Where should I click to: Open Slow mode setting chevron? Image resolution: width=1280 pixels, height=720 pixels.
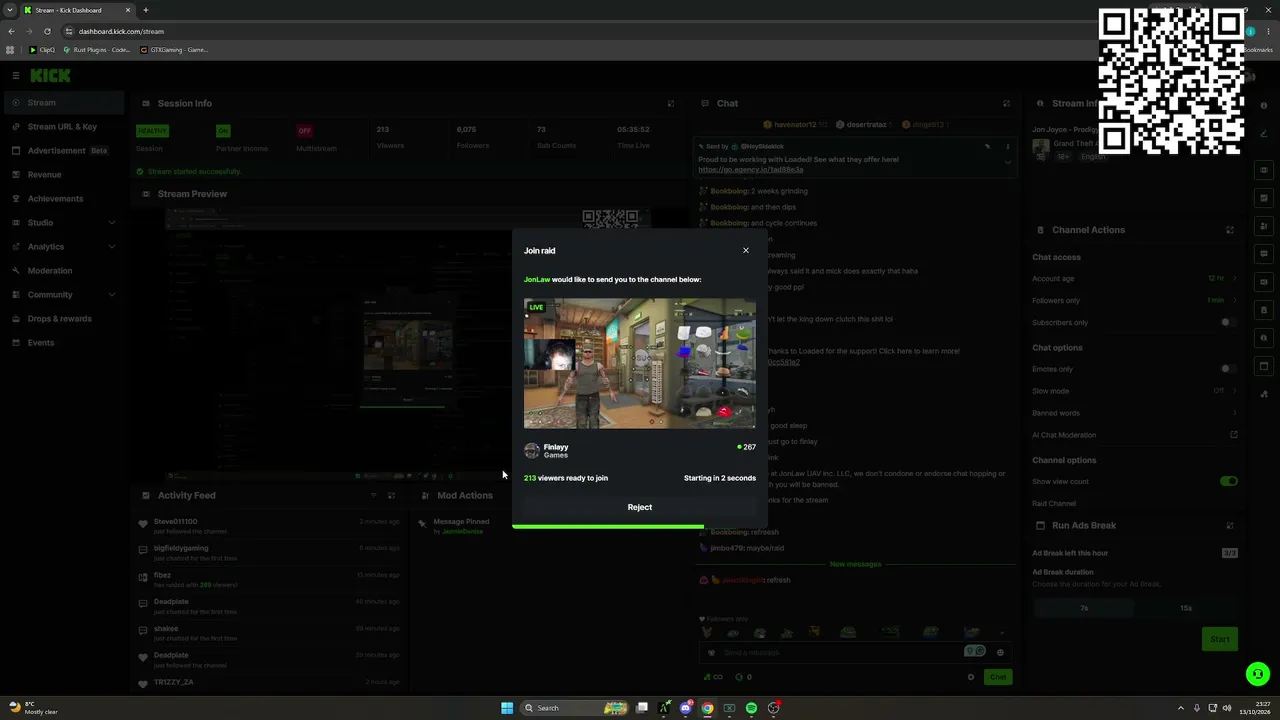click(1234, 391)
